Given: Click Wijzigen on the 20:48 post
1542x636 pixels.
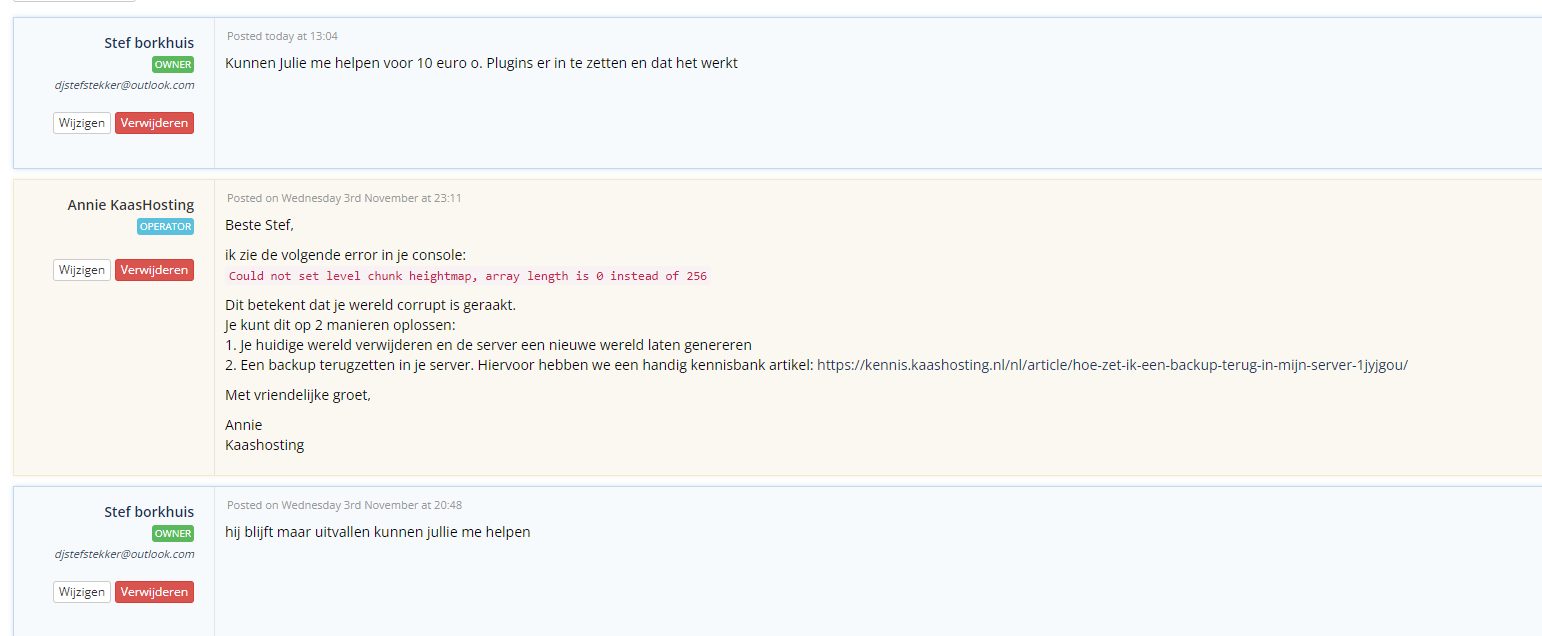Looking at the screenshot, I should click(x=82, y=592).
